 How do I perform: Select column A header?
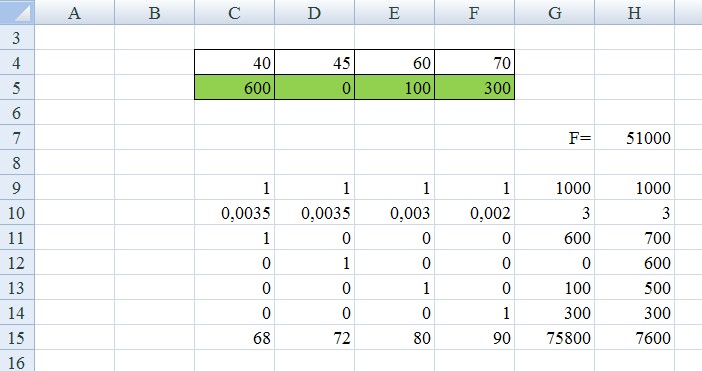point(74,12)
